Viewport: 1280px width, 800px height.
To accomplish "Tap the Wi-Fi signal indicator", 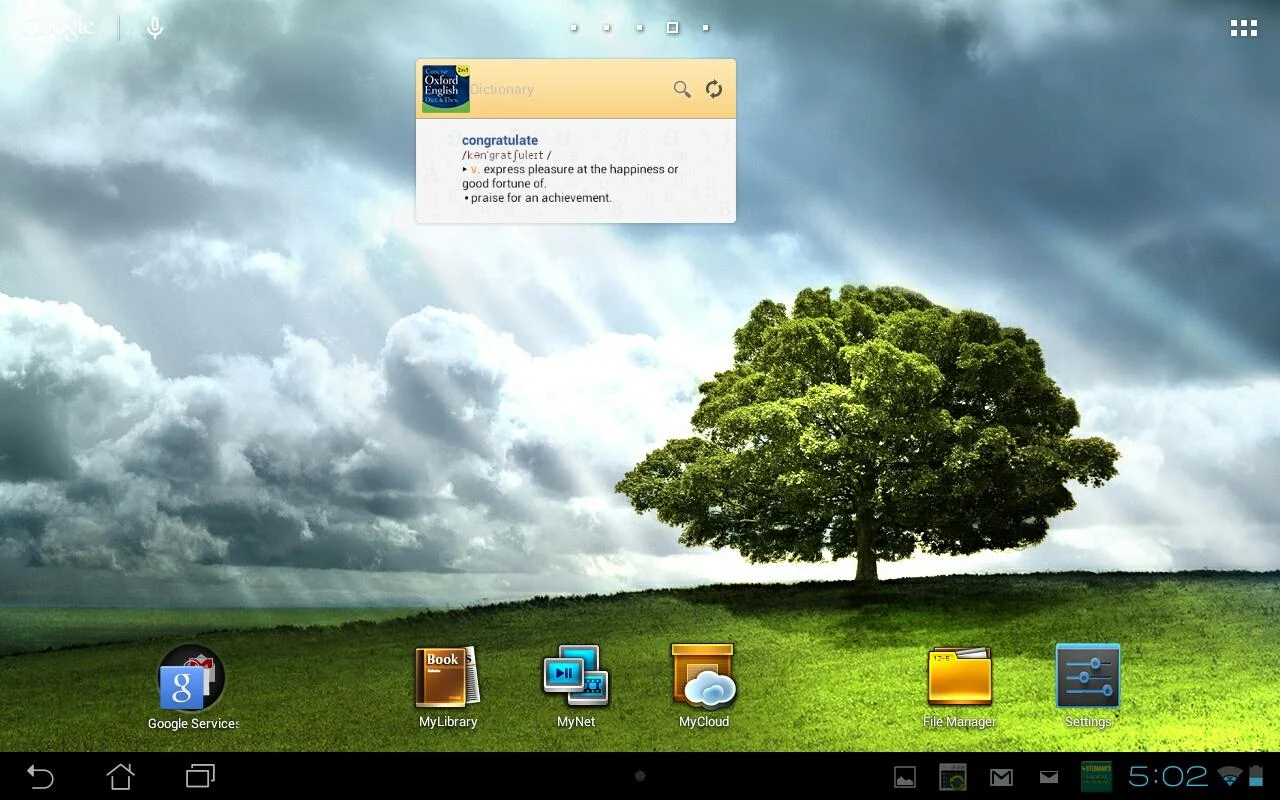I will pyautogui.click(x=1230, y=776).
